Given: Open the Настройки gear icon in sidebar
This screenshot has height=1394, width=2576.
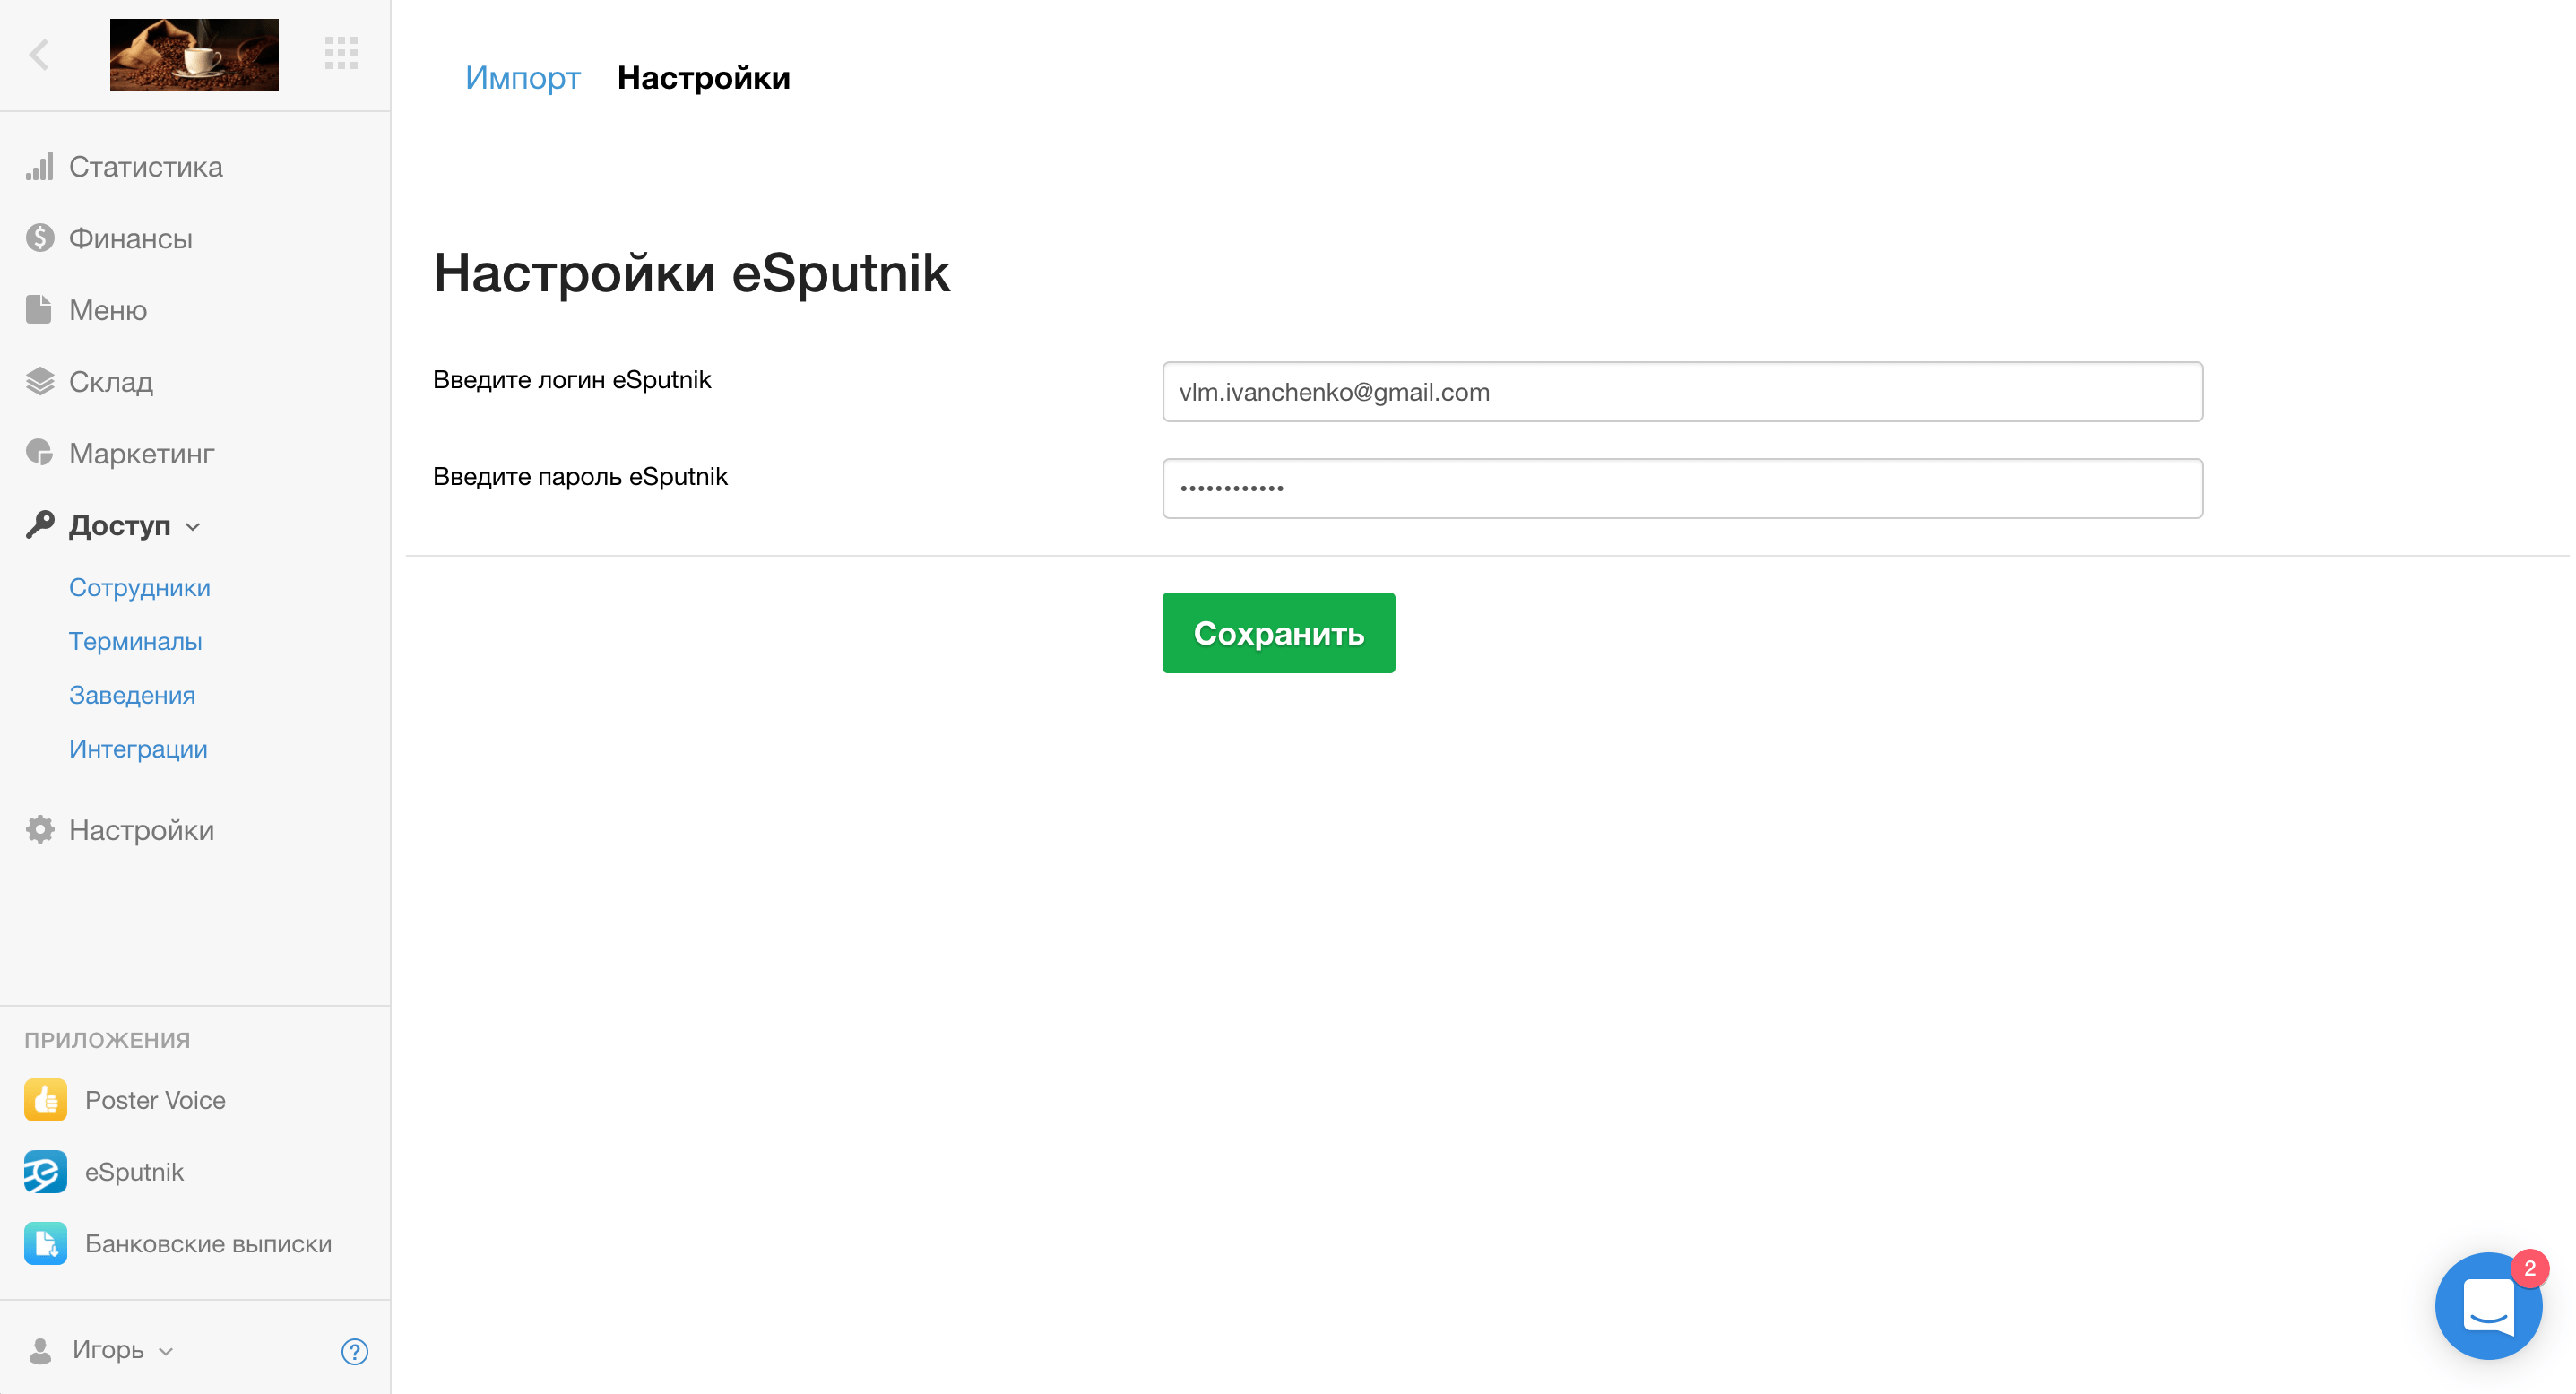Looking at the screenshot, I should click(x=40, y=830).
